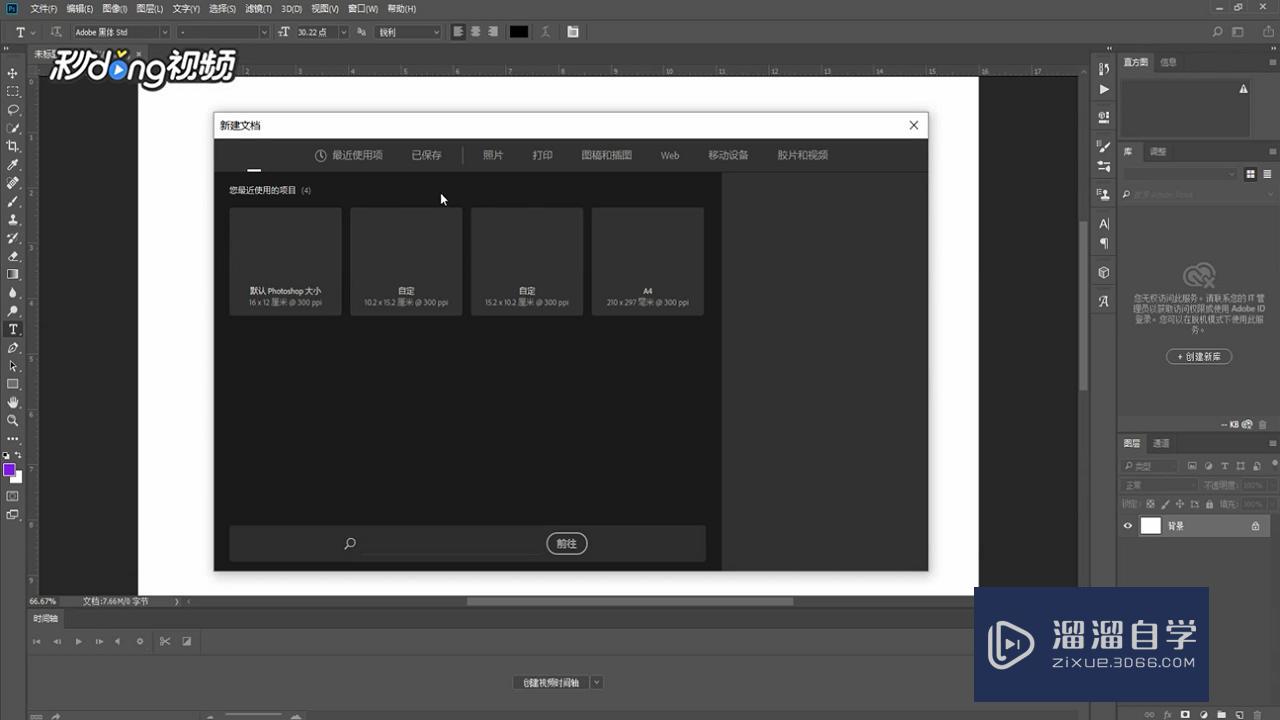This screenshot has height=720, width=1280.
Task: Select the Pen tool
Action: (13, 348)
